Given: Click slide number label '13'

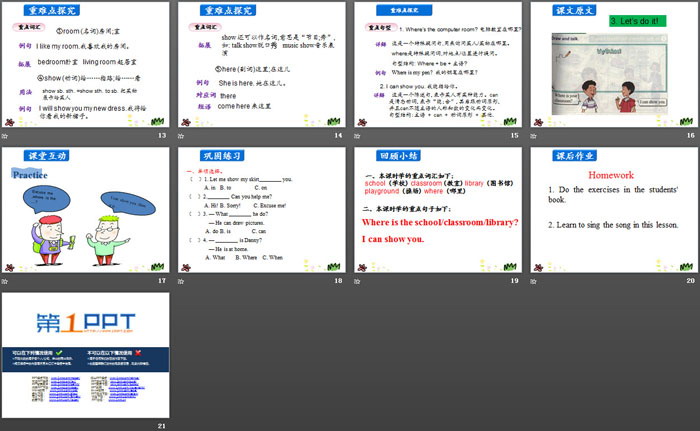Looking at the screenshot, I should pyautogui.click(x=162, y=135).
